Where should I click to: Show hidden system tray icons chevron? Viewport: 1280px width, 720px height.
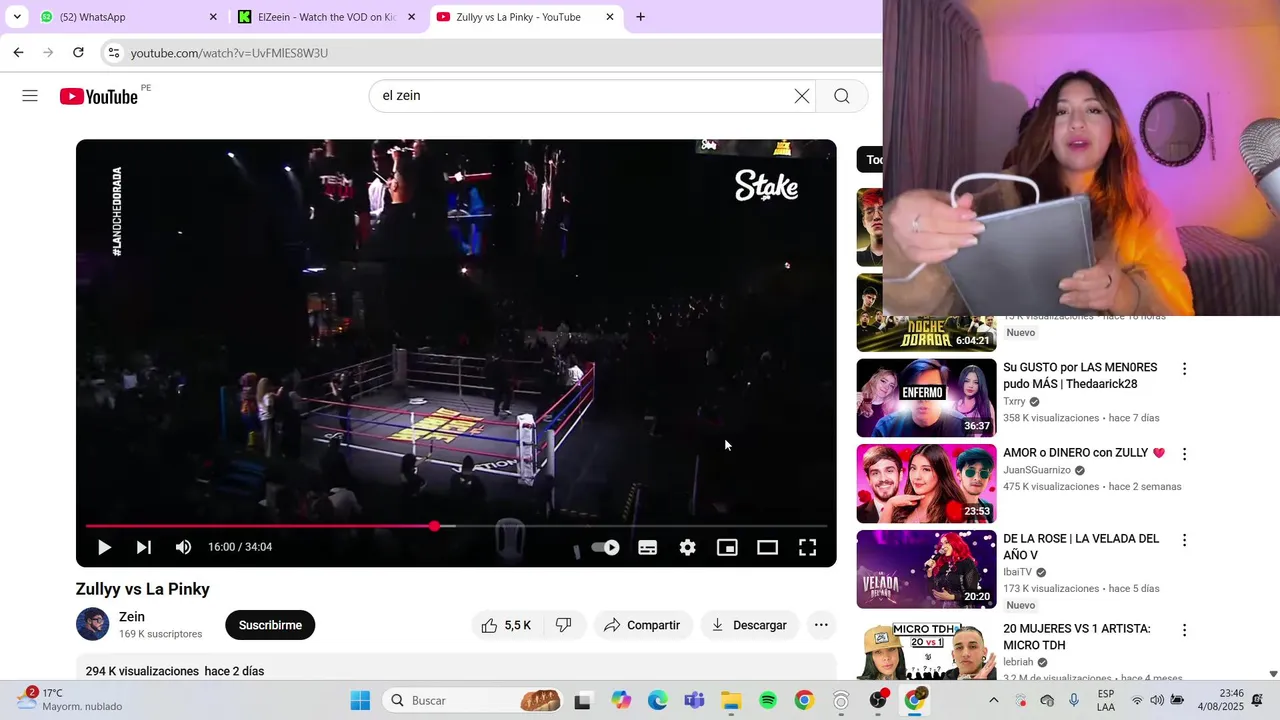(x=993, y=701)
